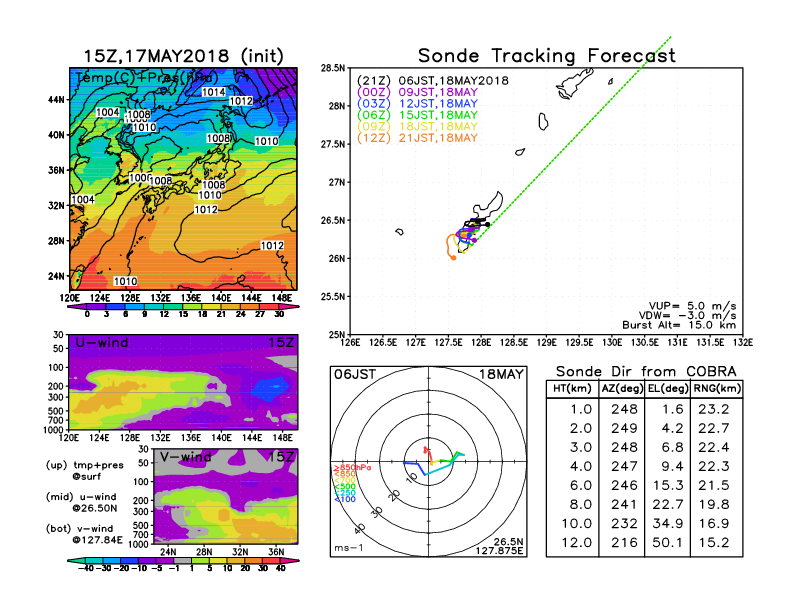Click the red "≥850hPa" hodograph legend entry

point(353,468)
